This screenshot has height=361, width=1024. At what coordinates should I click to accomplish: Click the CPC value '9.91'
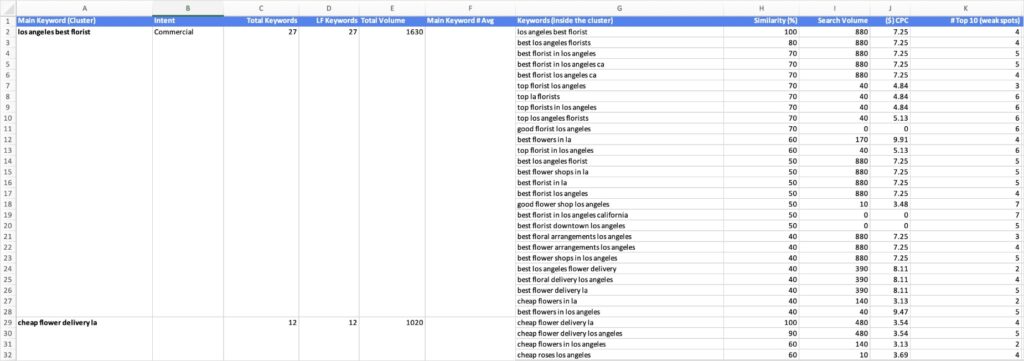pyautogui.click(x=889, y=140)
